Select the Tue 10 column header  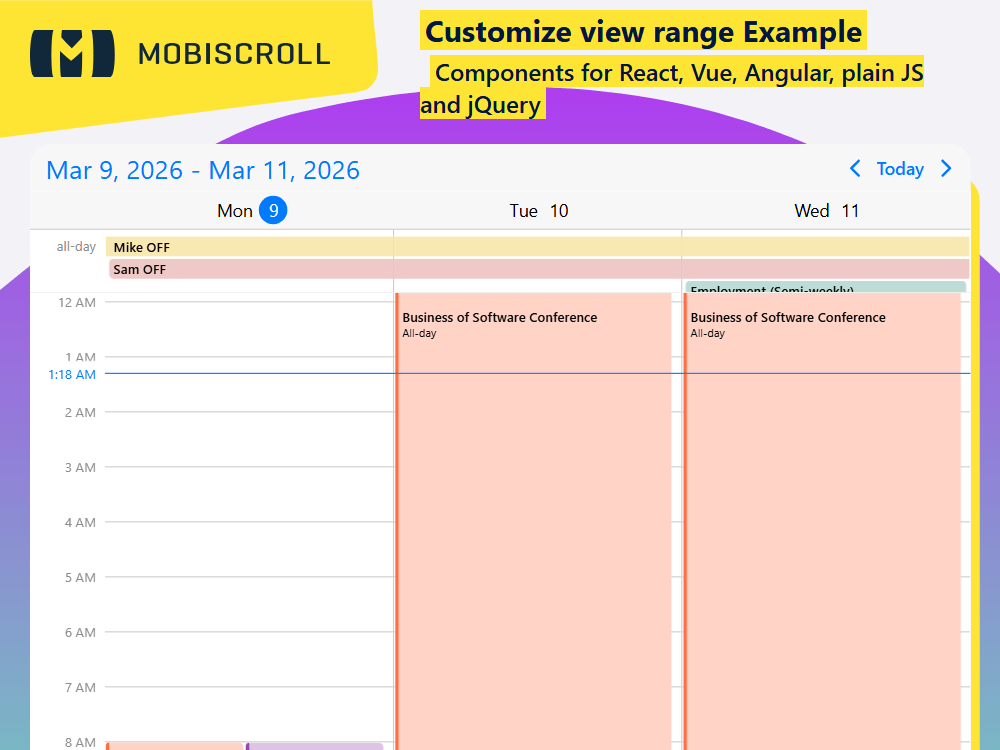tap(536, 210)
